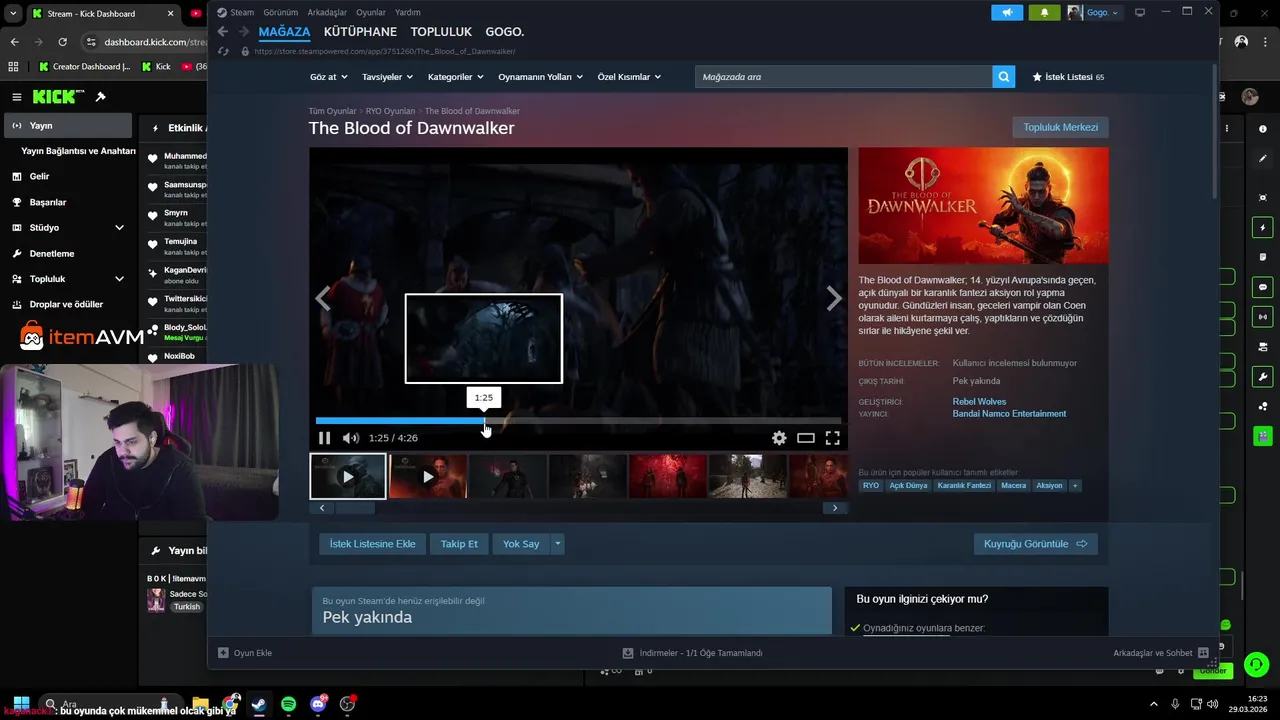Switch the trailer to fullscreen
This screenshot has width=1280, height=720.
832,438
